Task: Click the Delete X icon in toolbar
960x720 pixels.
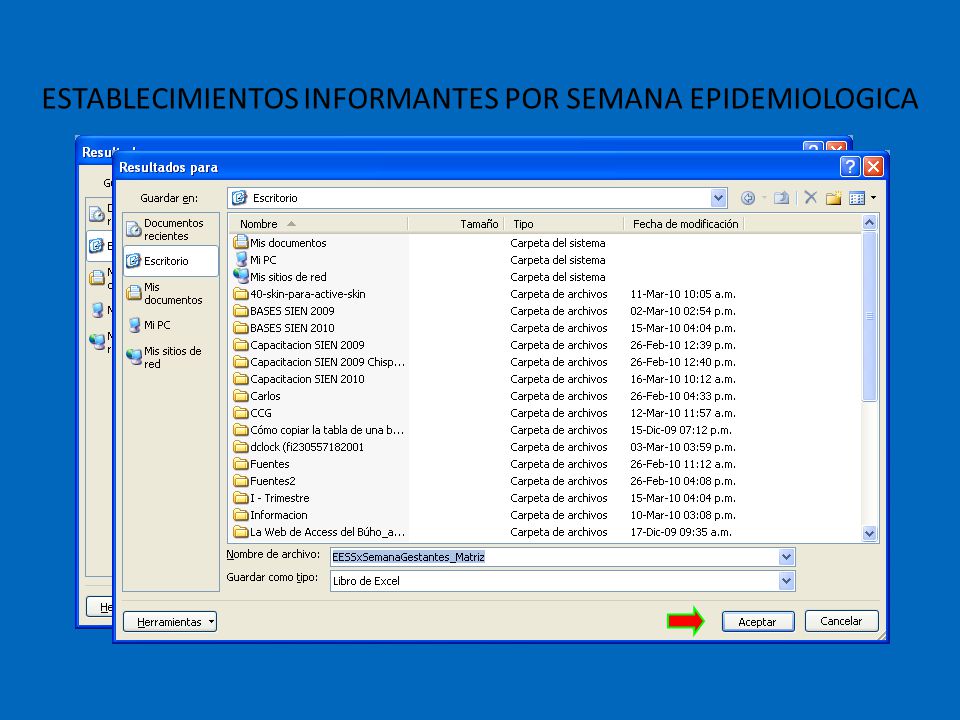Action: 811,197
